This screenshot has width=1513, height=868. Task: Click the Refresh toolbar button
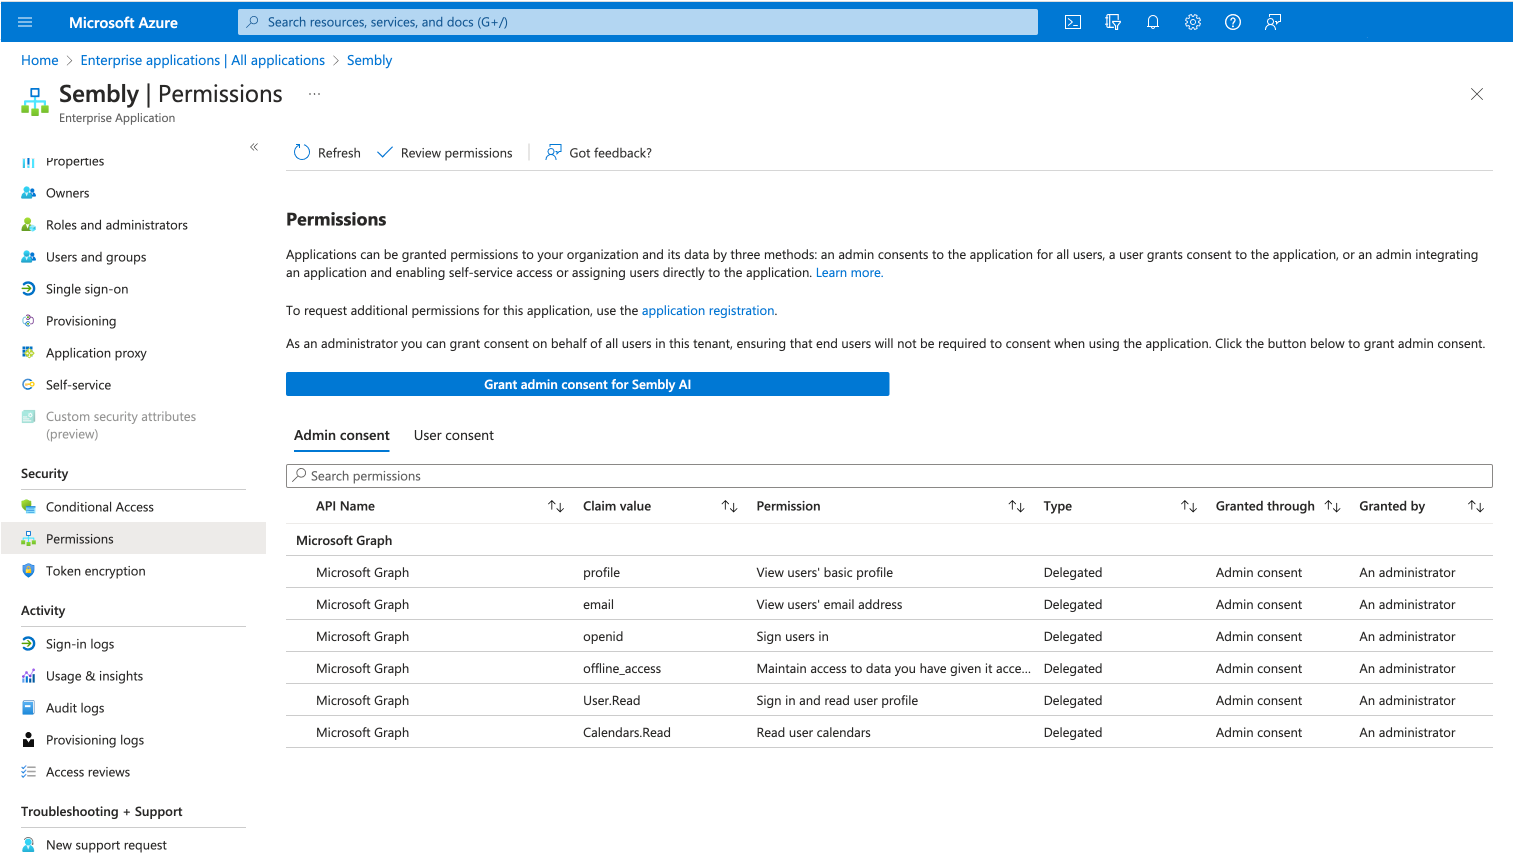point(327,153)
